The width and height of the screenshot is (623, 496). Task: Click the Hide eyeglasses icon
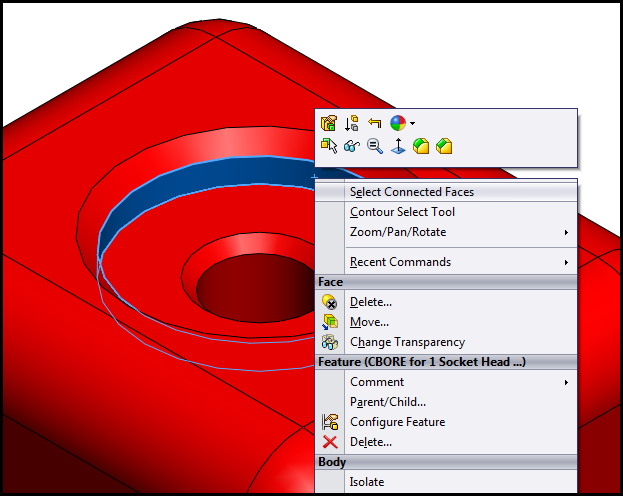352,146
